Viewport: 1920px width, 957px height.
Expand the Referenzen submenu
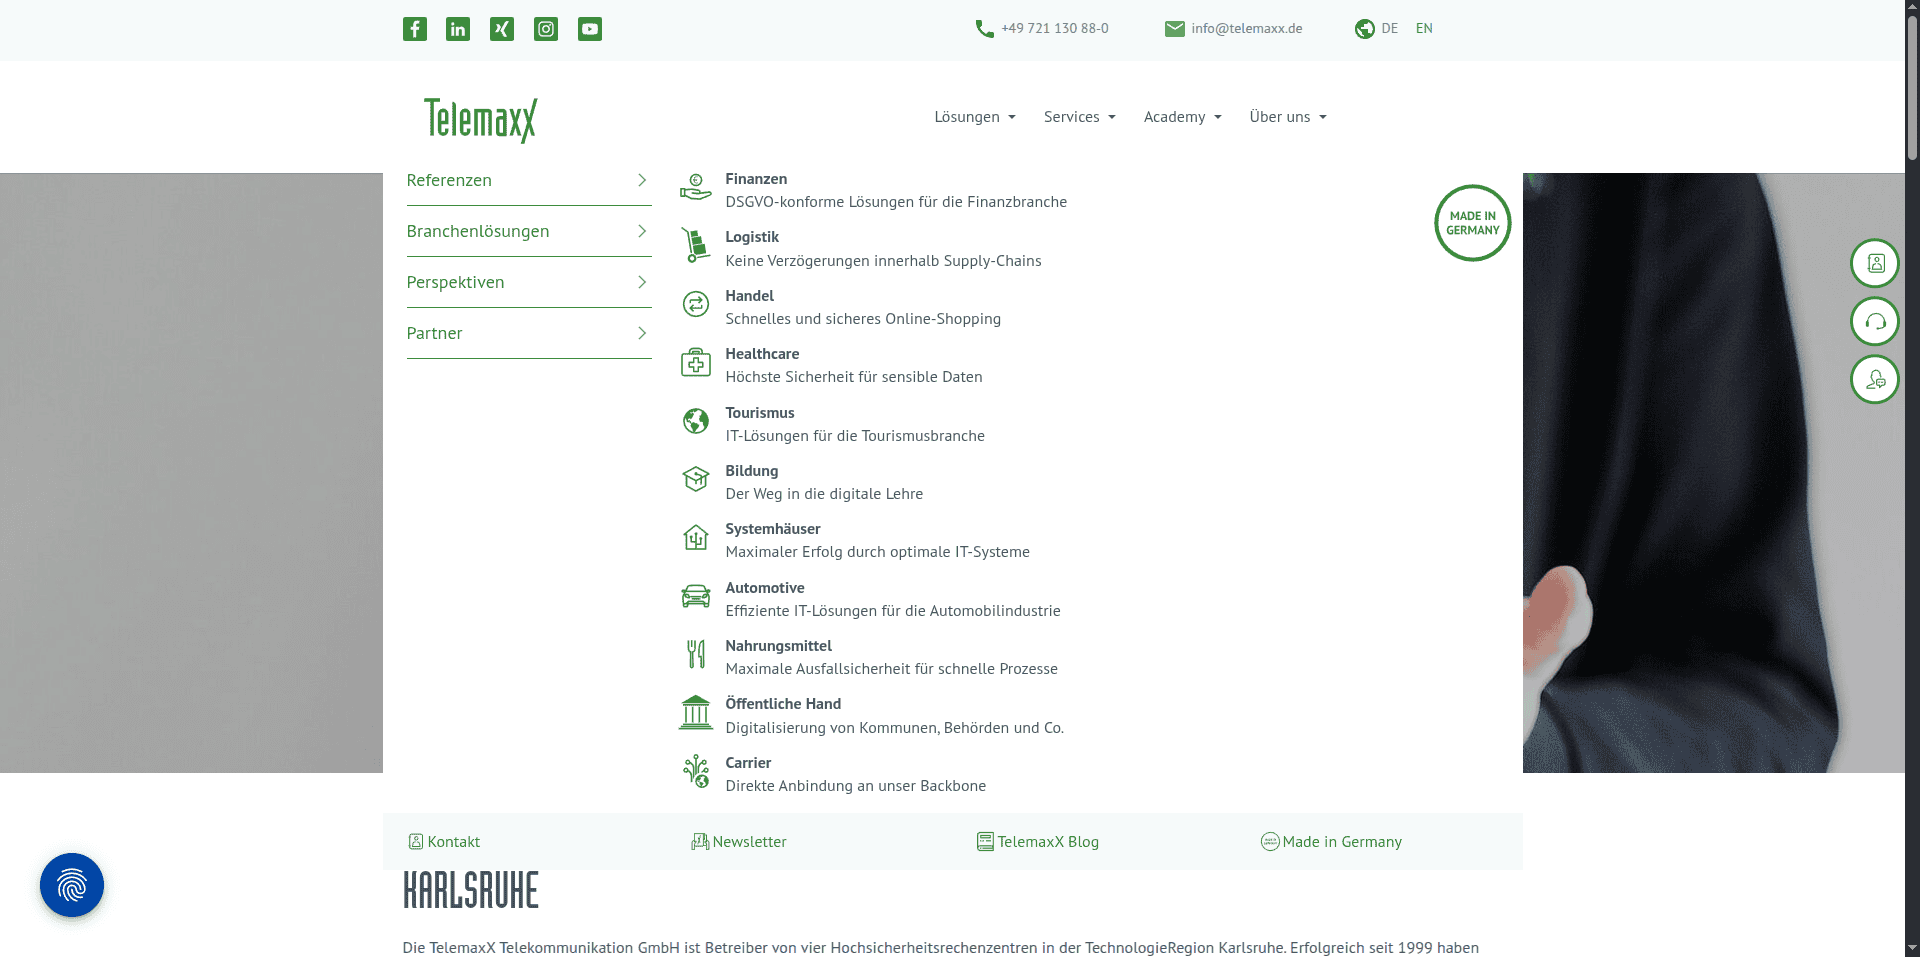pos(529,180)
